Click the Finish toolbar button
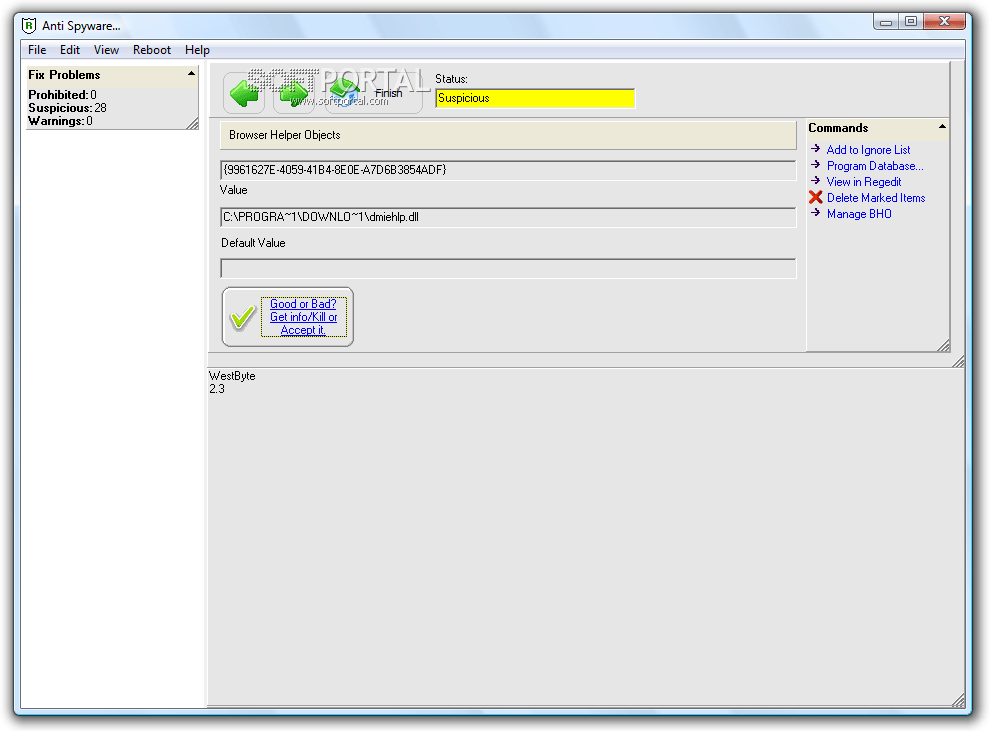 click(x=373, y=93)
